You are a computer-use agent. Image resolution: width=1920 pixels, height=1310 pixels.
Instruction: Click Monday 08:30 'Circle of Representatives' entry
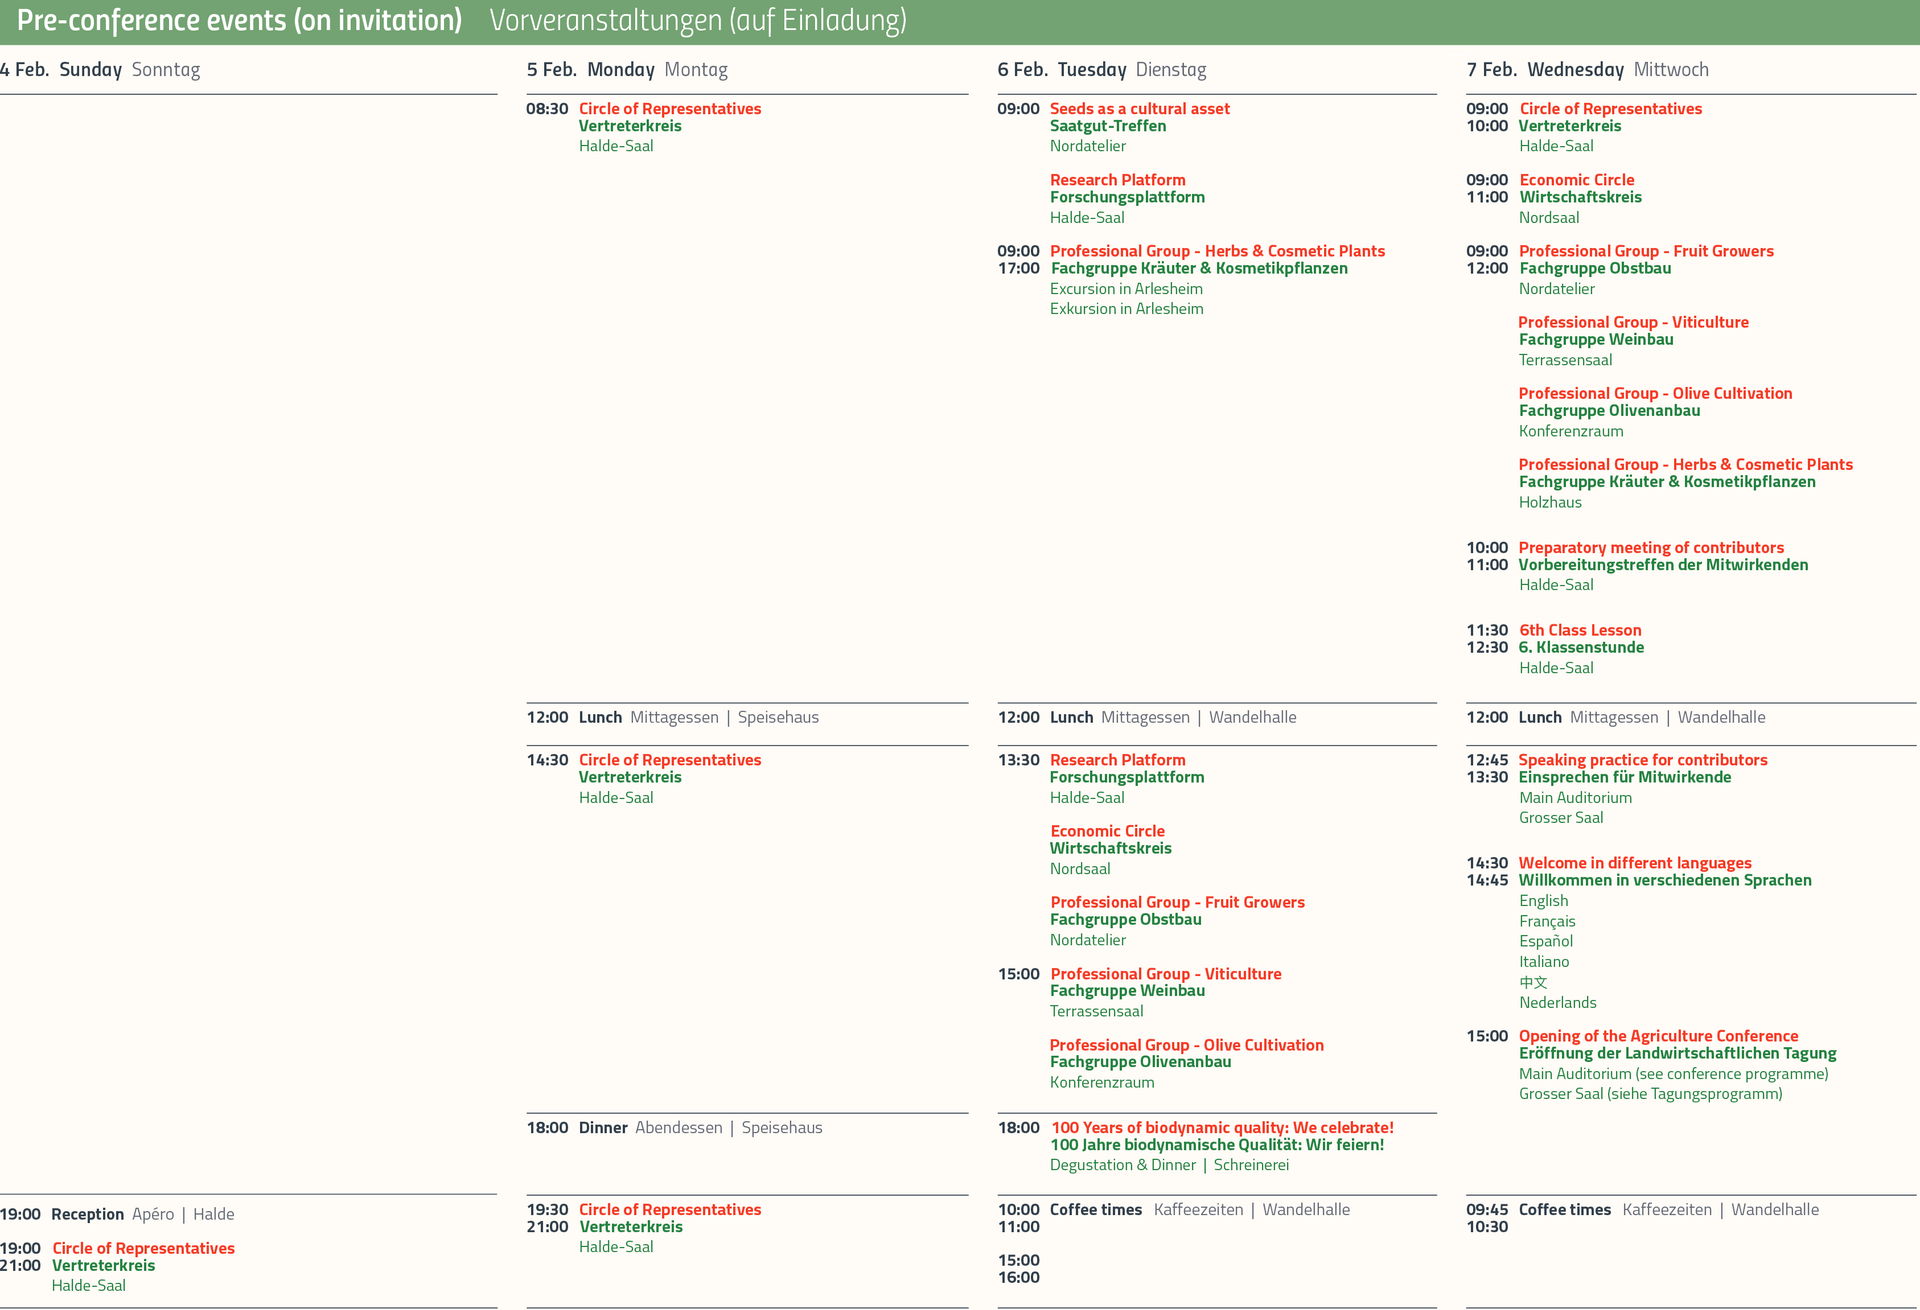[x=670, y=109]
